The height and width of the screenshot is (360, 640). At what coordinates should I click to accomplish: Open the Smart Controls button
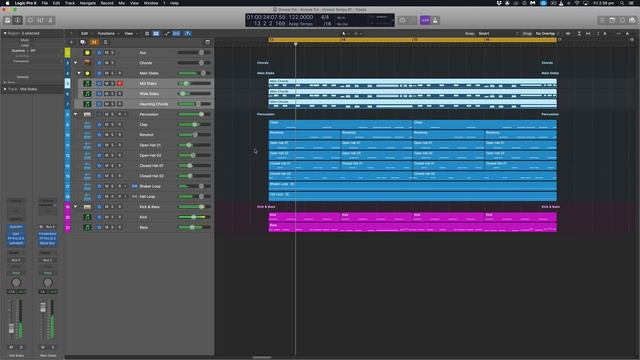point(30,20)
